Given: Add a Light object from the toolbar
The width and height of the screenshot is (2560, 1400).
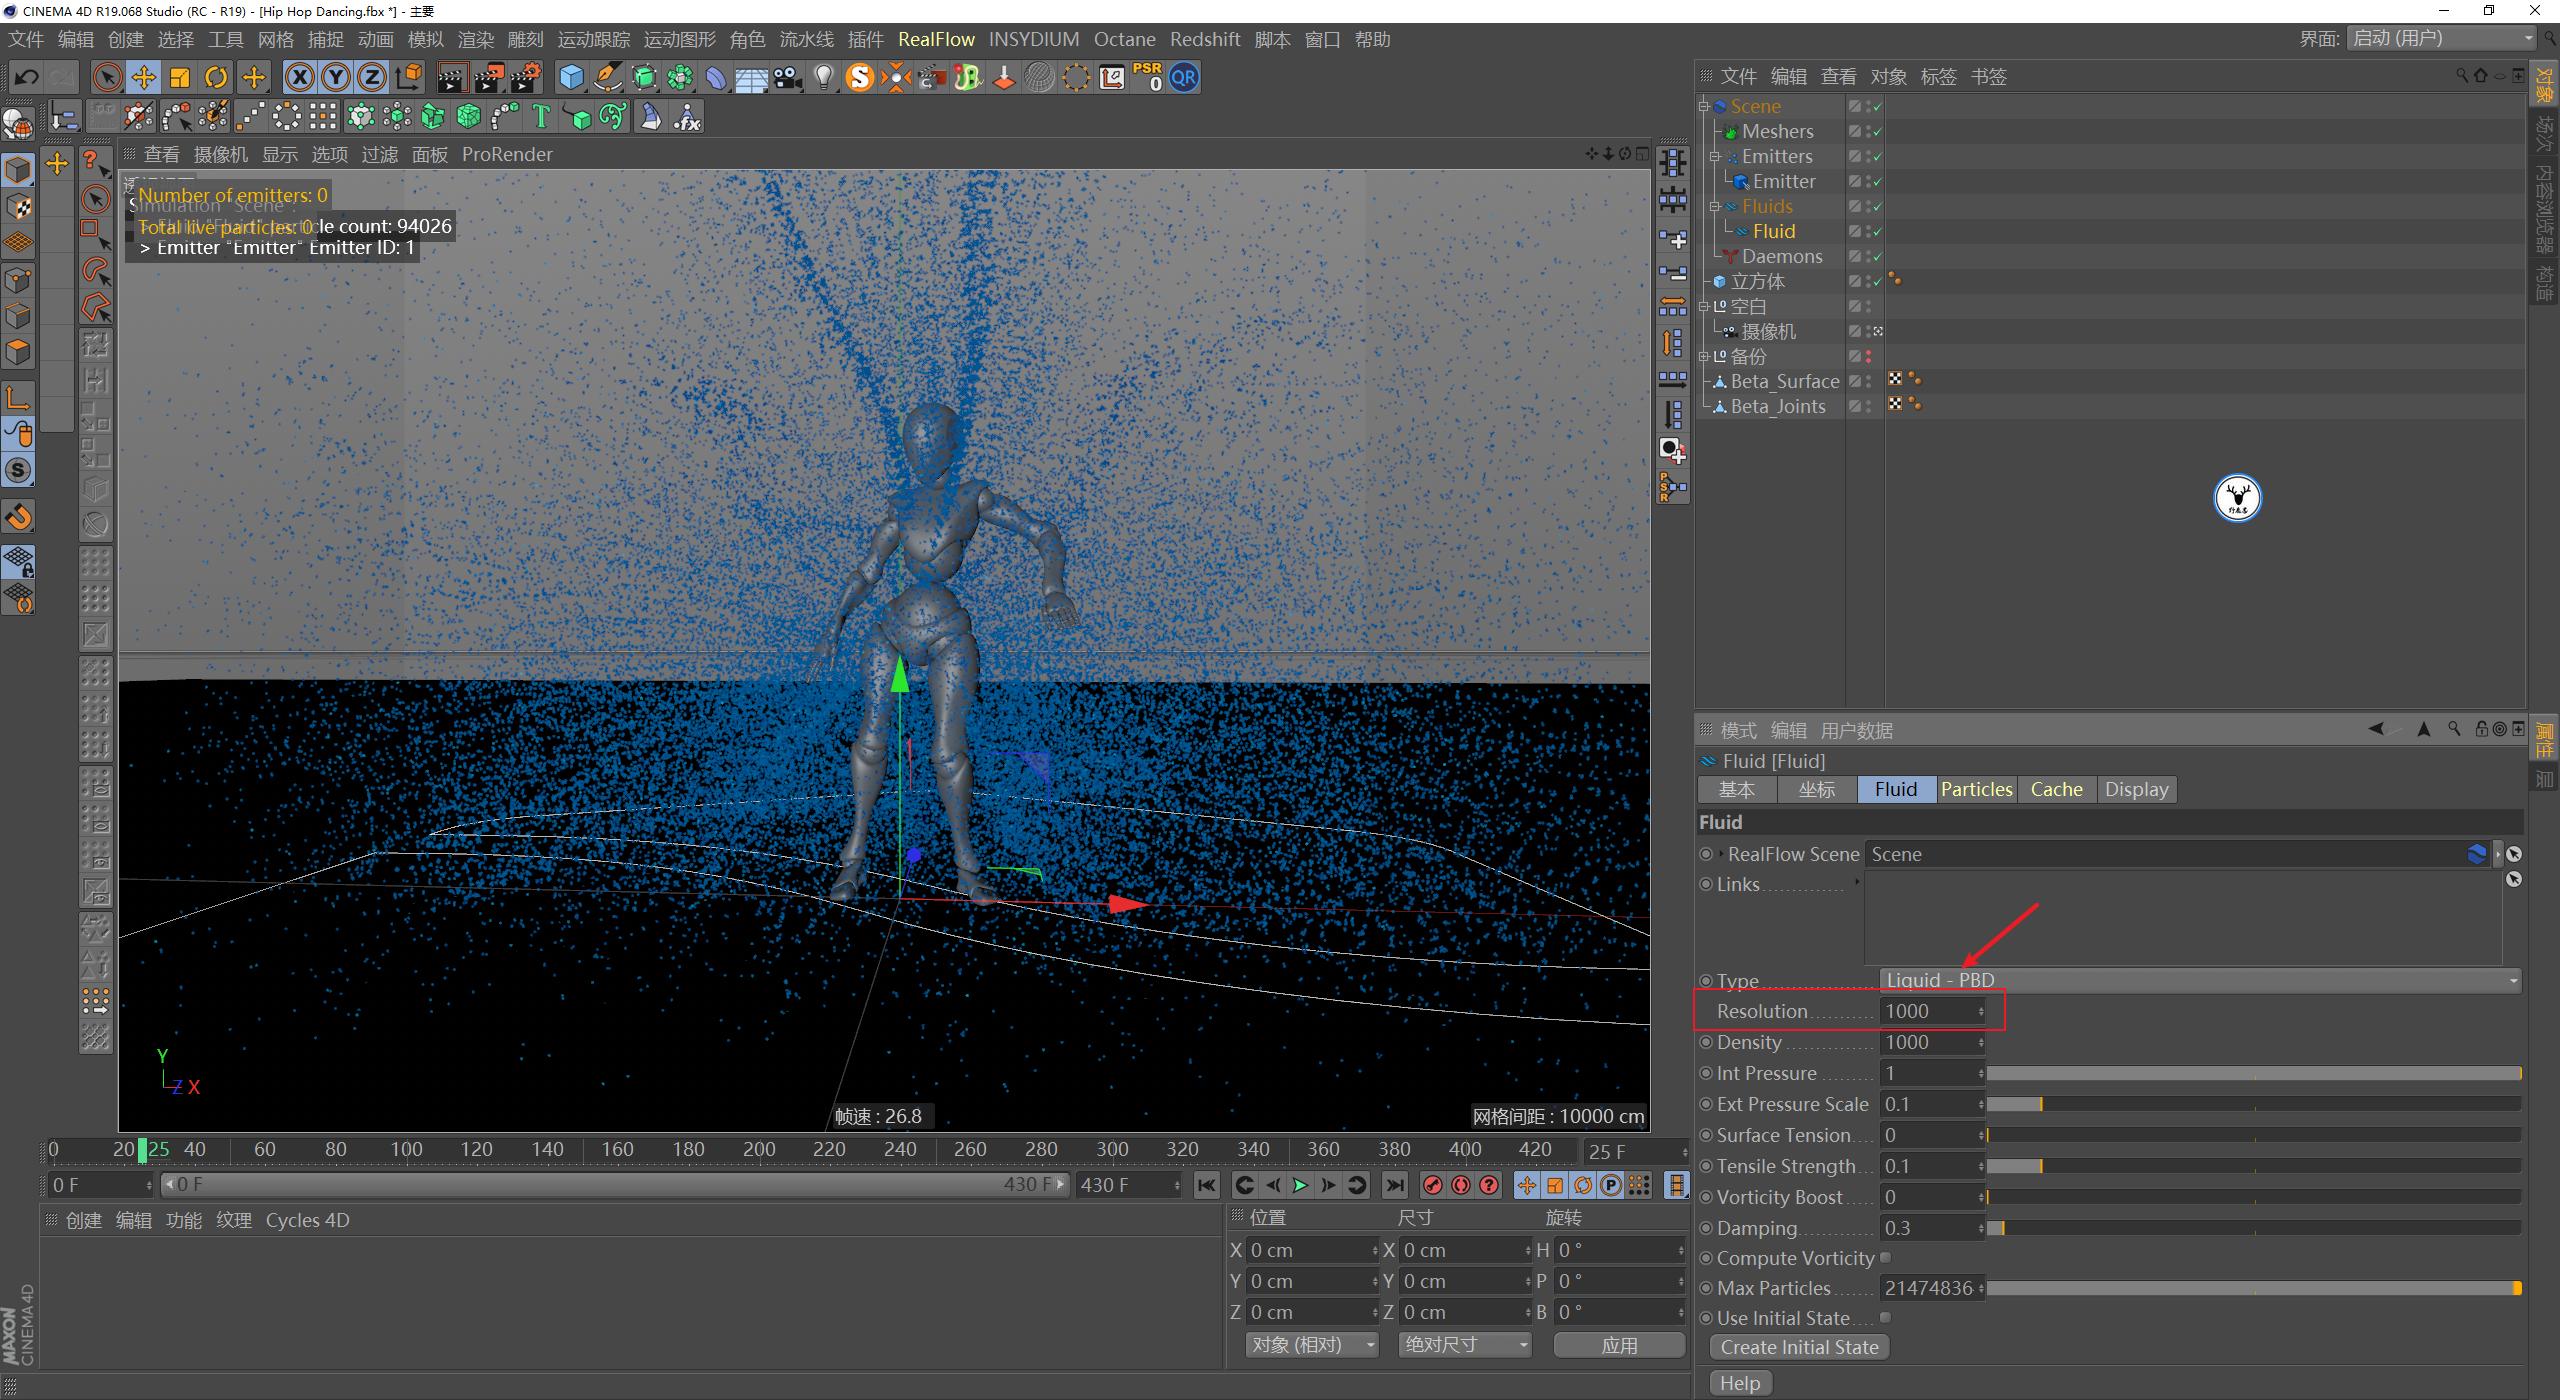Looking at the screenshot, I should [x=823, y=77].
